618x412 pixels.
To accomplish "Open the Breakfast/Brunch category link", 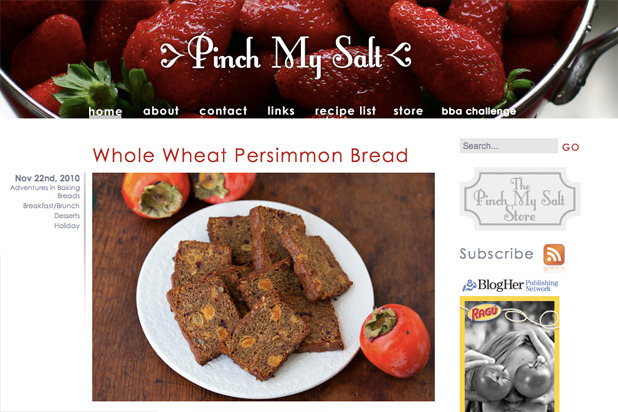I will click(x=51, y=206).
